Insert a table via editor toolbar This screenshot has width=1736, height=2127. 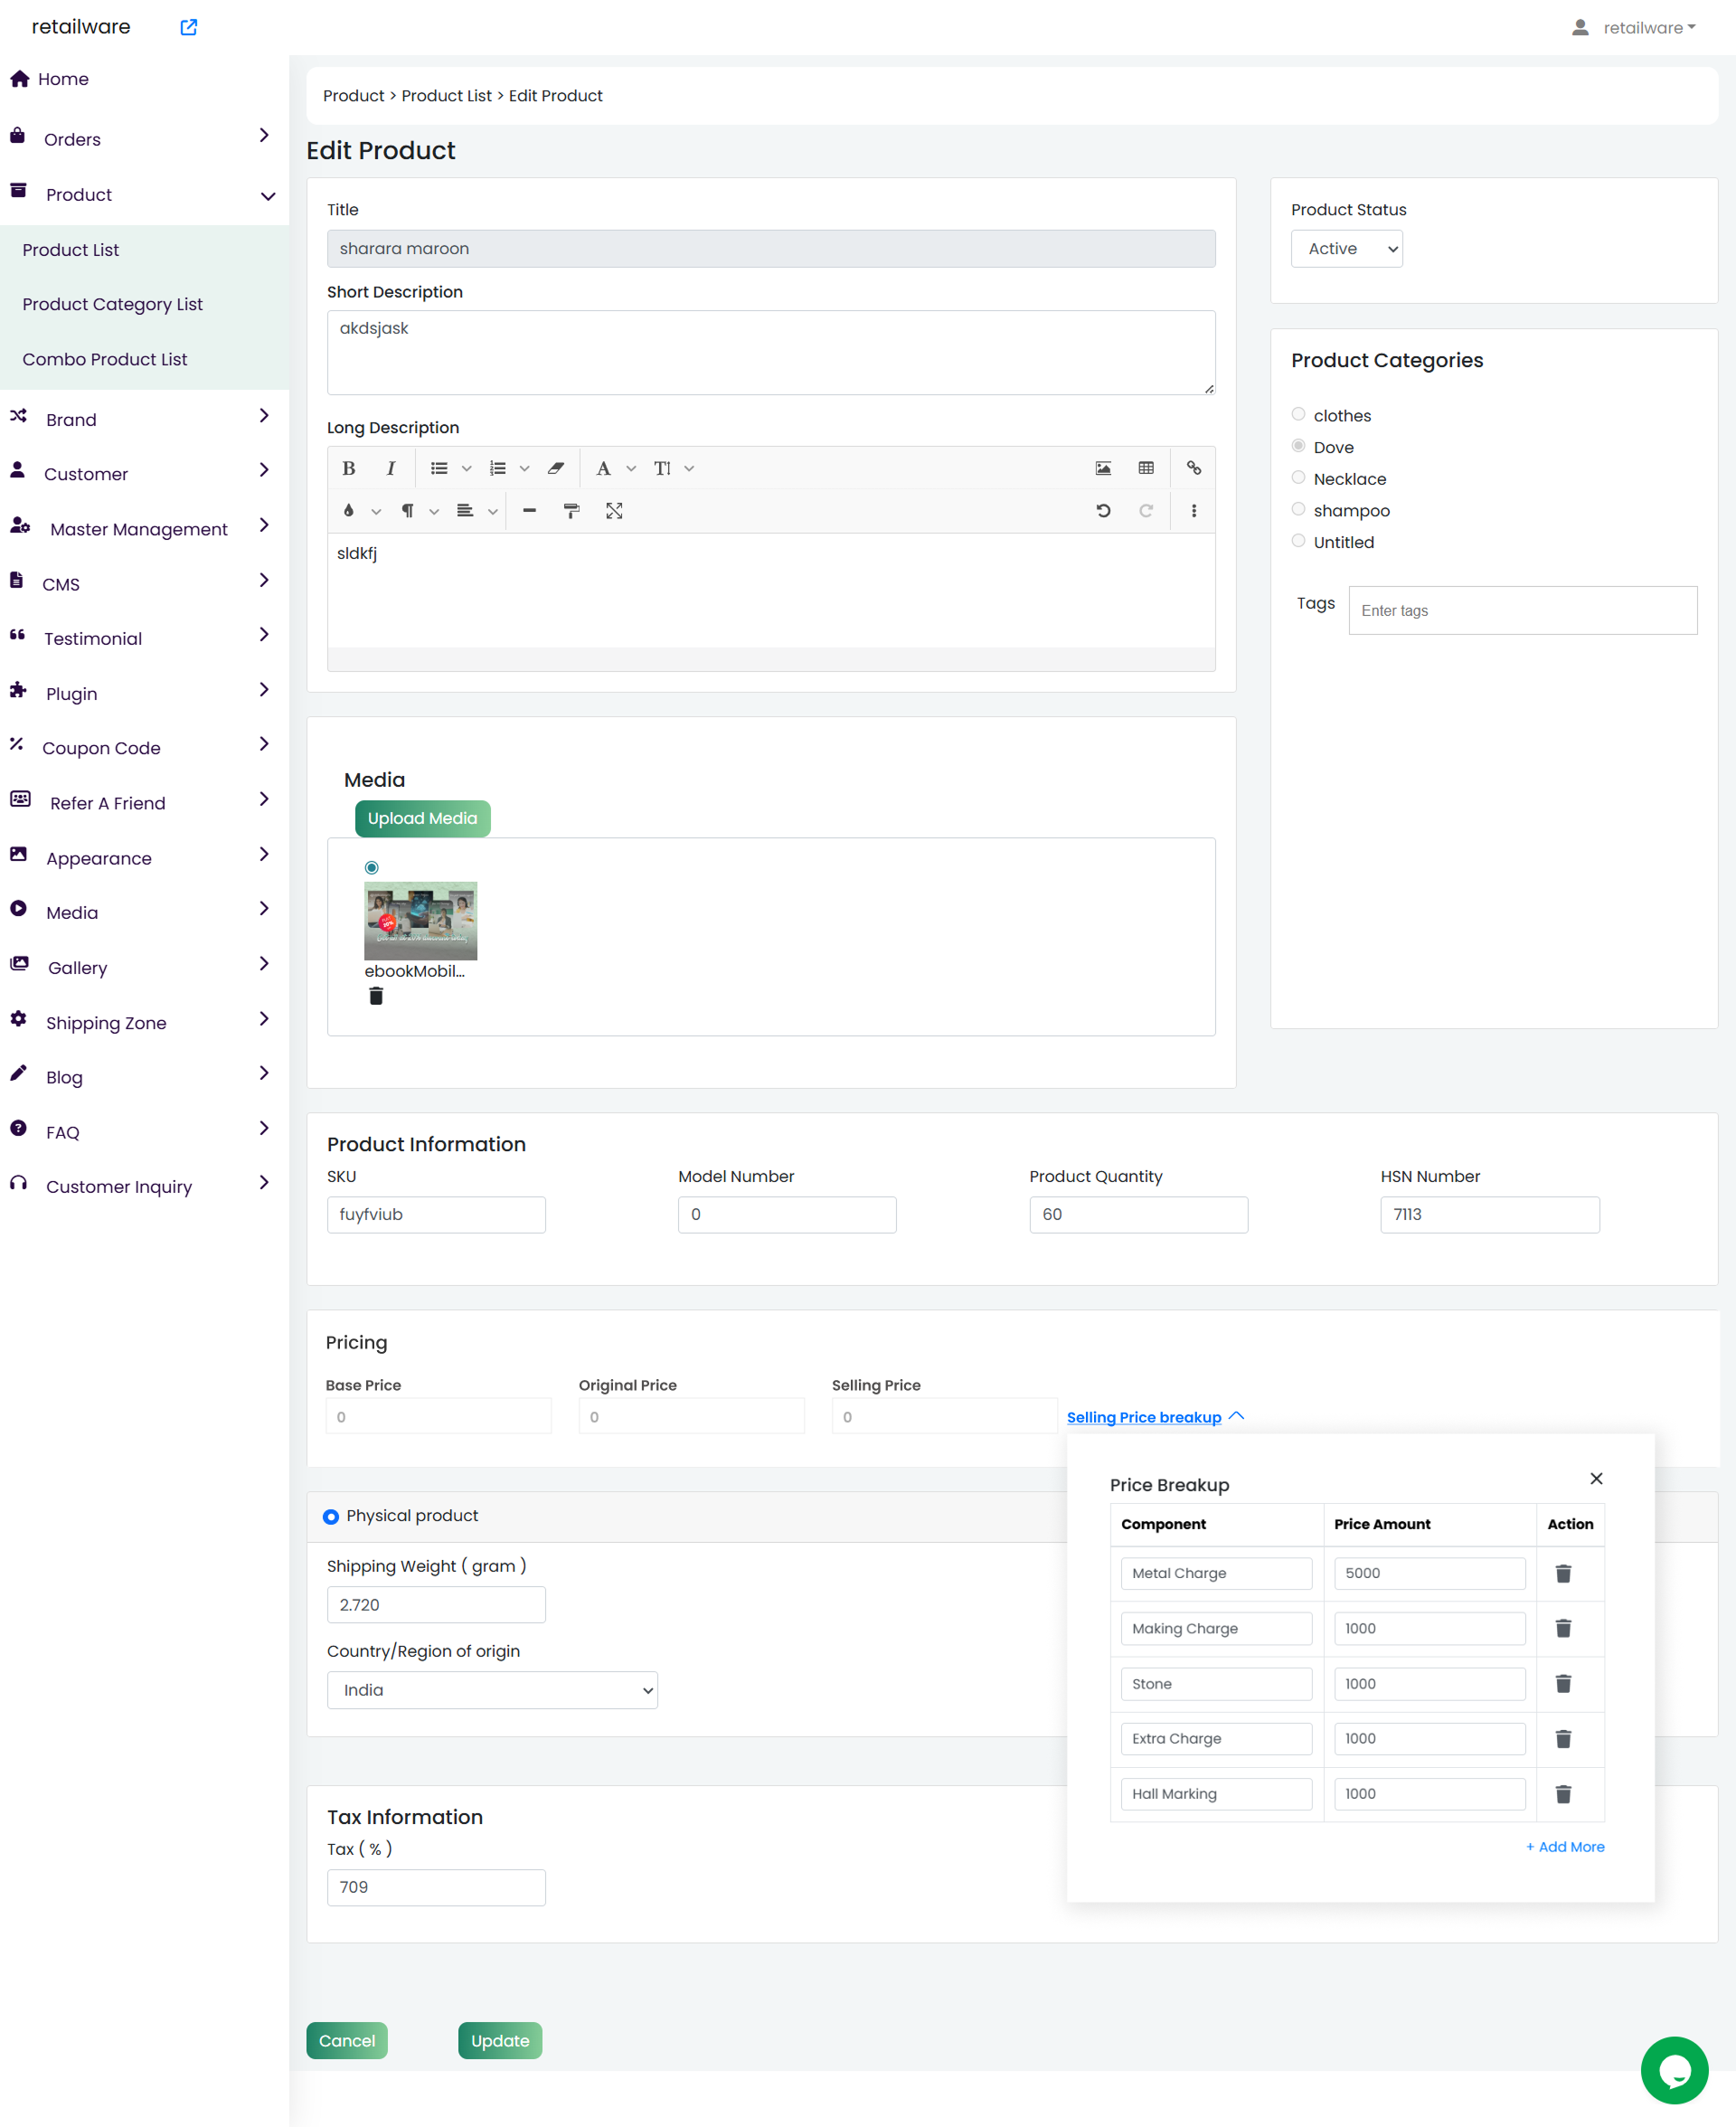(1146, 468)
